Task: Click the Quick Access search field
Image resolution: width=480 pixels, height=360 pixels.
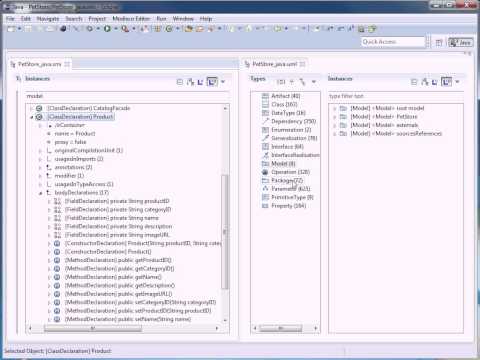Action: [x=393, y=42]
